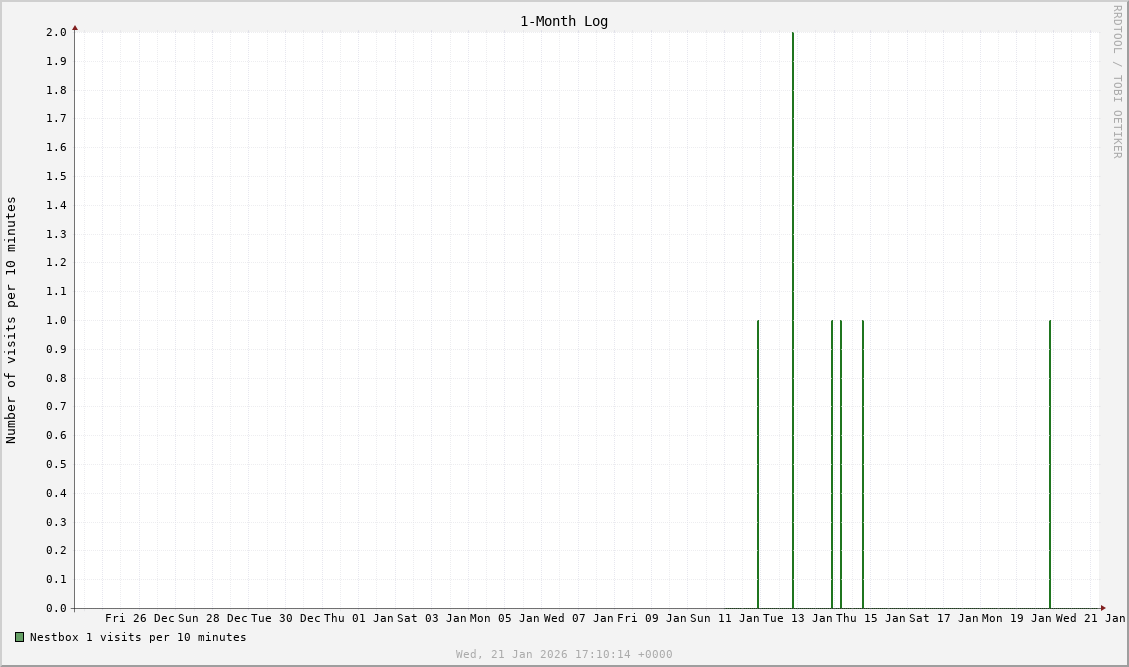1129x667 pixels.
Task: Click the RRDTOOL / TOBI OETIKER watermark
Action: click(x=1117, y=82)
